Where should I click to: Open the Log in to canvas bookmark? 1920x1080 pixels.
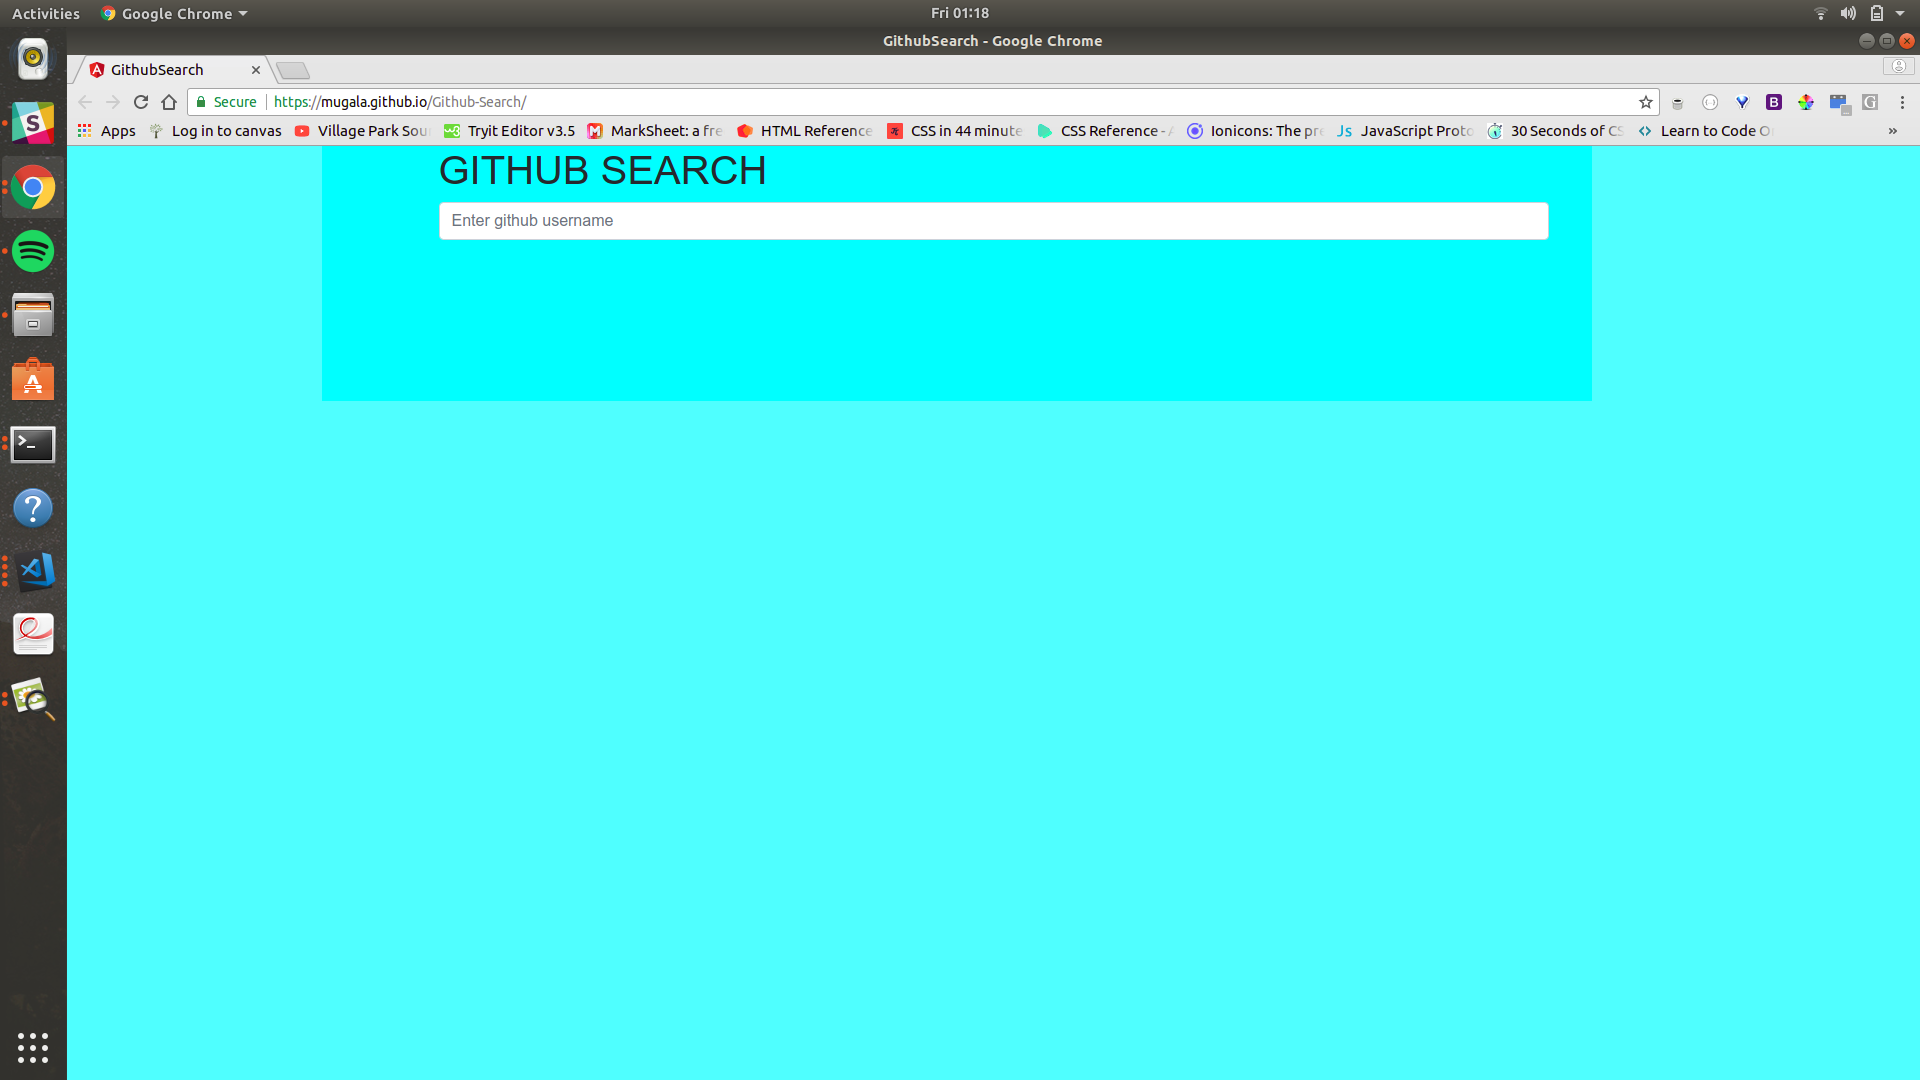[x=216, y=131]
